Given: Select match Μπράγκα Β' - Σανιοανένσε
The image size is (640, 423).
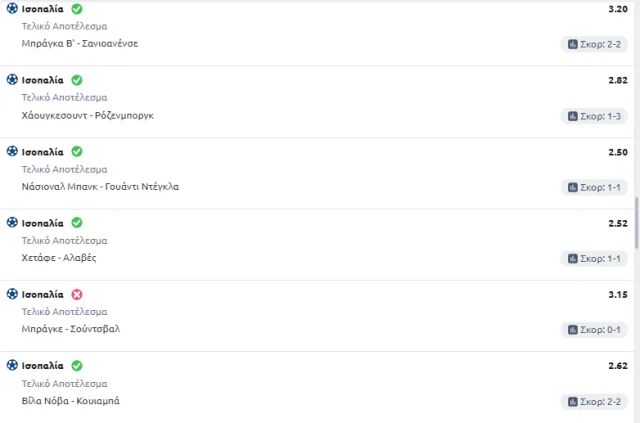Looking at the screenshot, I should [80, 43].
